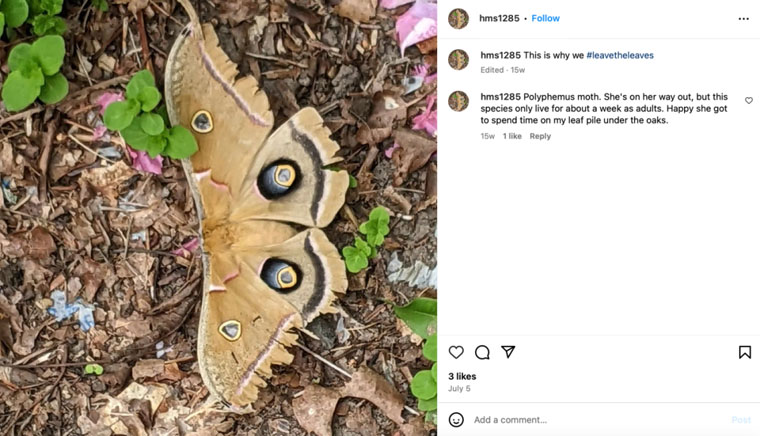Viewport: 760px width, 436px height.
Task: View who gave the comment 1 like
Action: (512, 136)
